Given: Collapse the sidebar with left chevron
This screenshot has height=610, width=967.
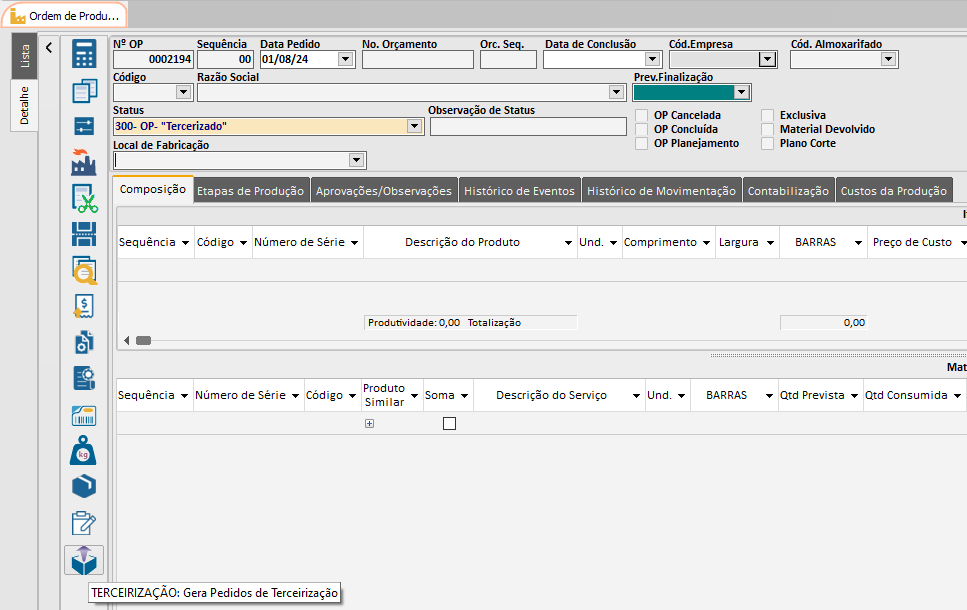Looking at the screenshot, I should pos(49,47).
